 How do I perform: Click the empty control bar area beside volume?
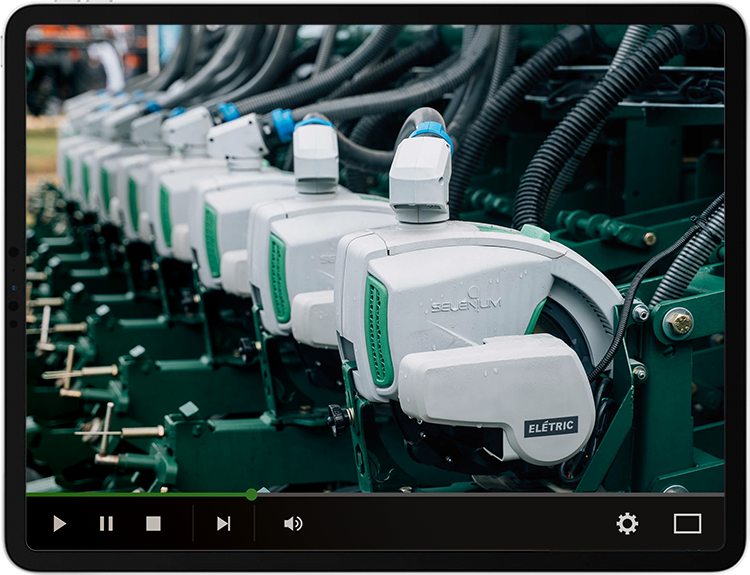click(450, 523)
